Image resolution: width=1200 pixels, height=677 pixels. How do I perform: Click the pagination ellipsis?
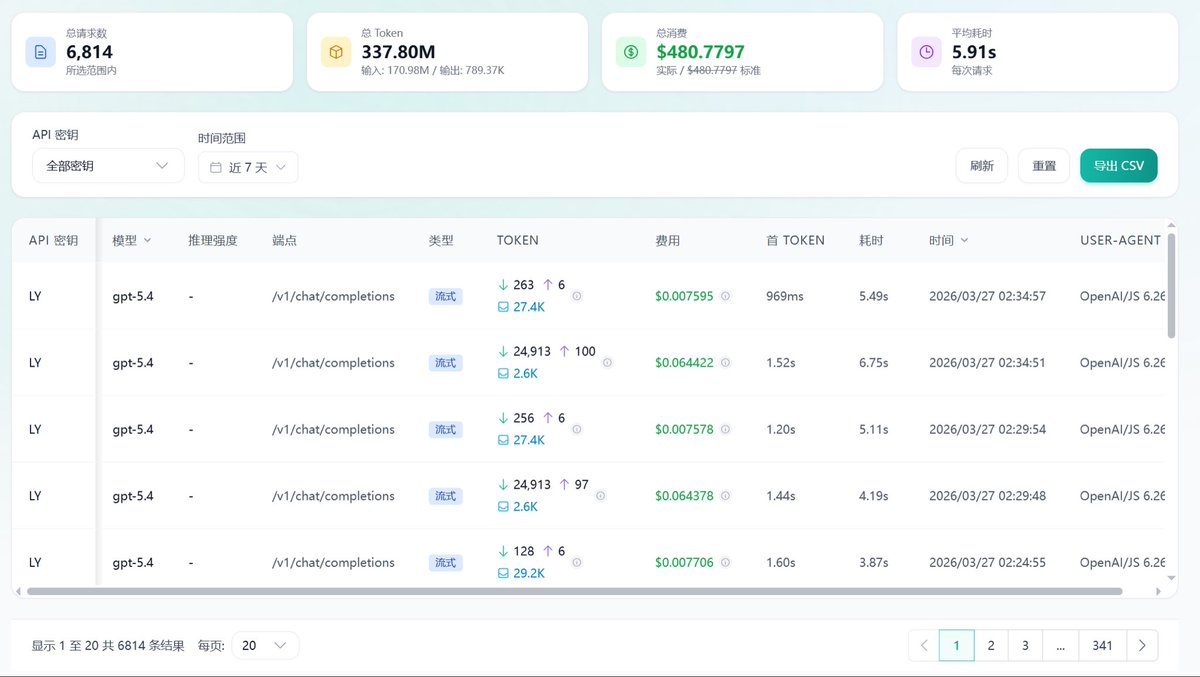click(1060, 646)
